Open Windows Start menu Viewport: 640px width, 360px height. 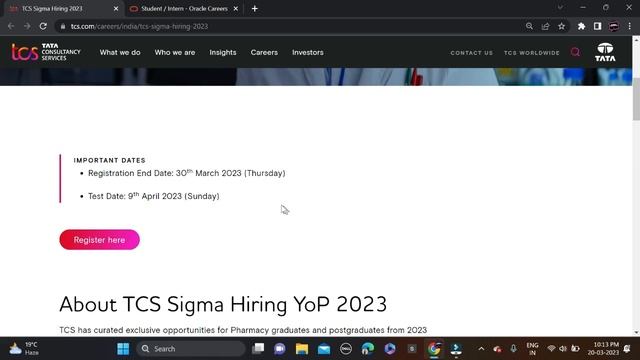pyautogui.click(x=123, y=349)
